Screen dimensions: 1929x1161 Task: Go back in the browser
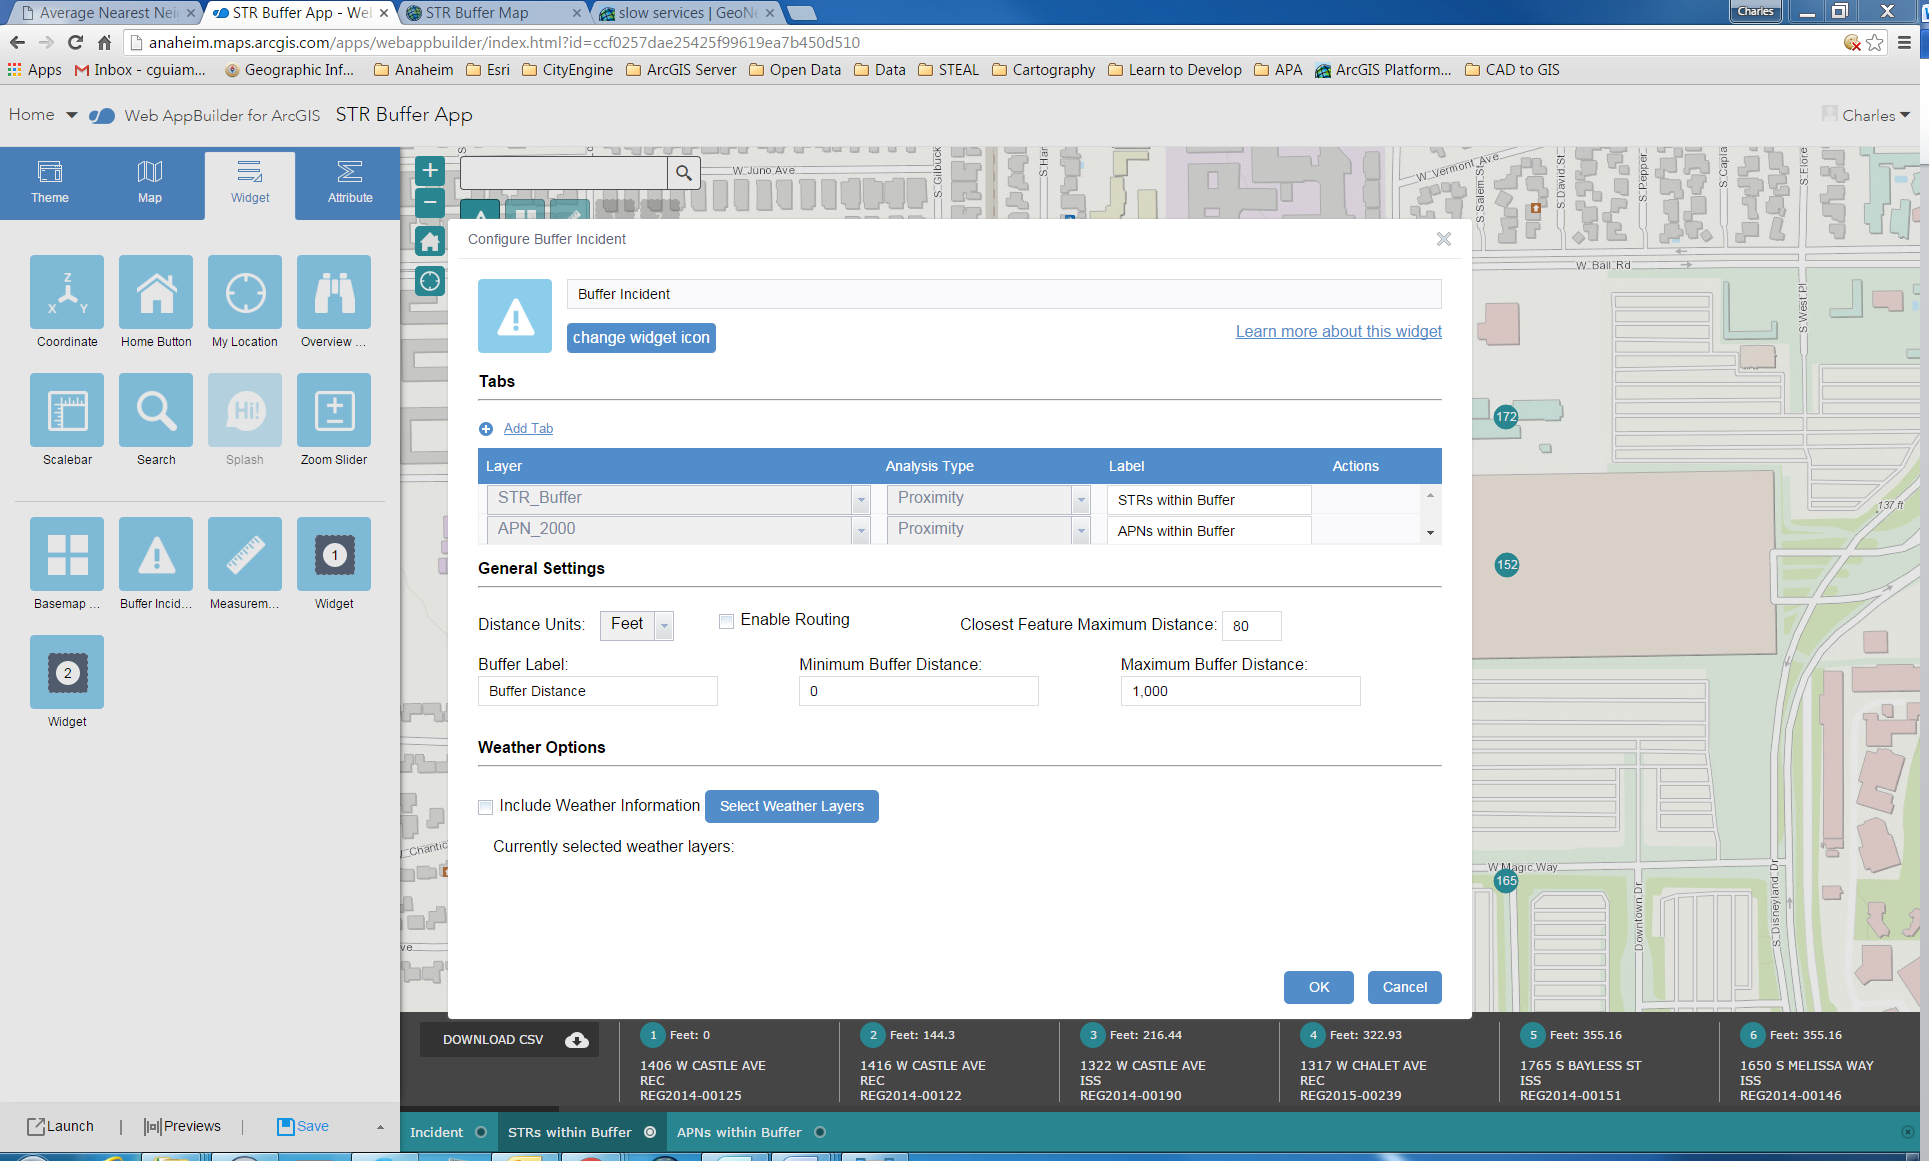[17, 42]
